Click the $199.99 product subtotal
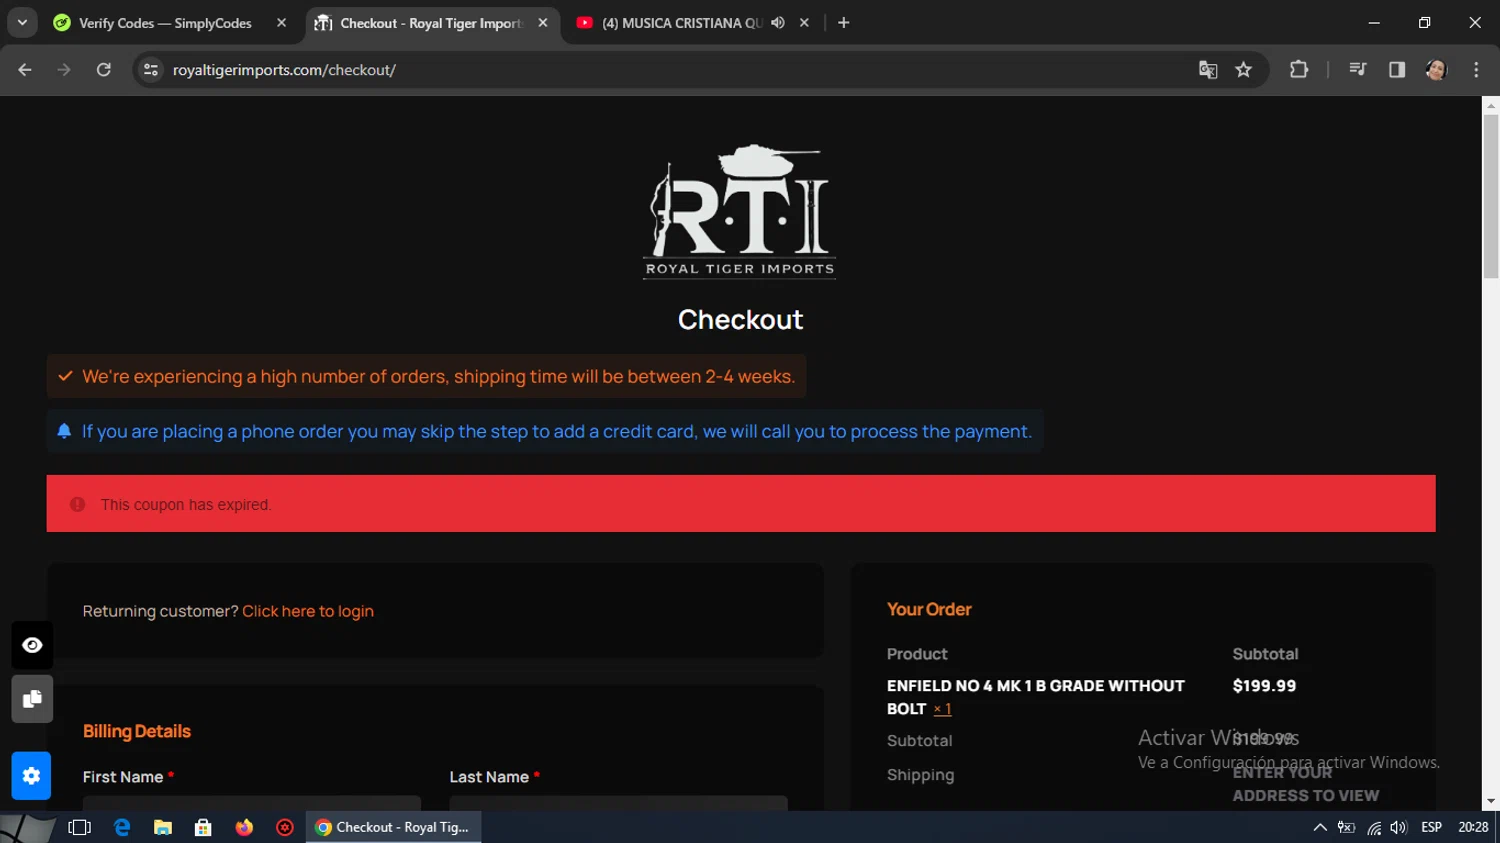Image resolution: width=1500 pixels, height=843 pixels. coord(1264,686)
